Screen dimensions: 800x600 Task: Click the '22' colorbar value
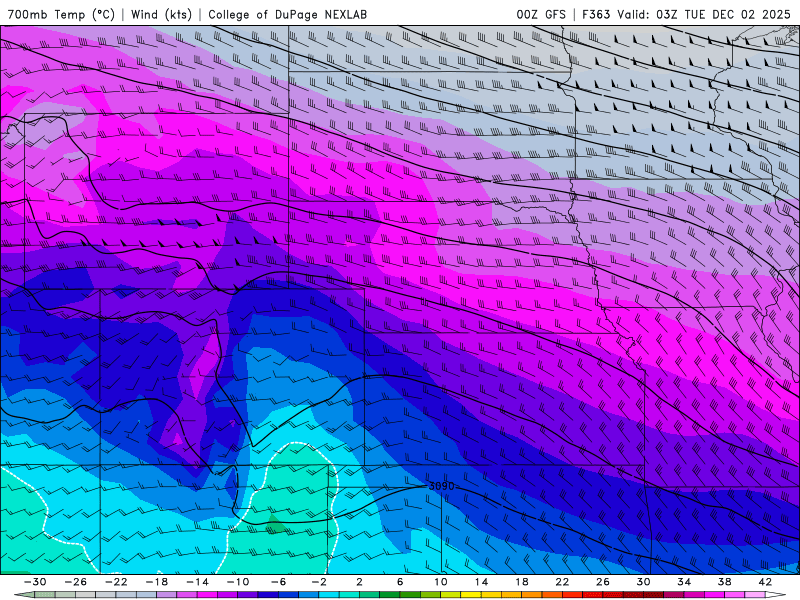pyautogui.click(x=562, y=582)
